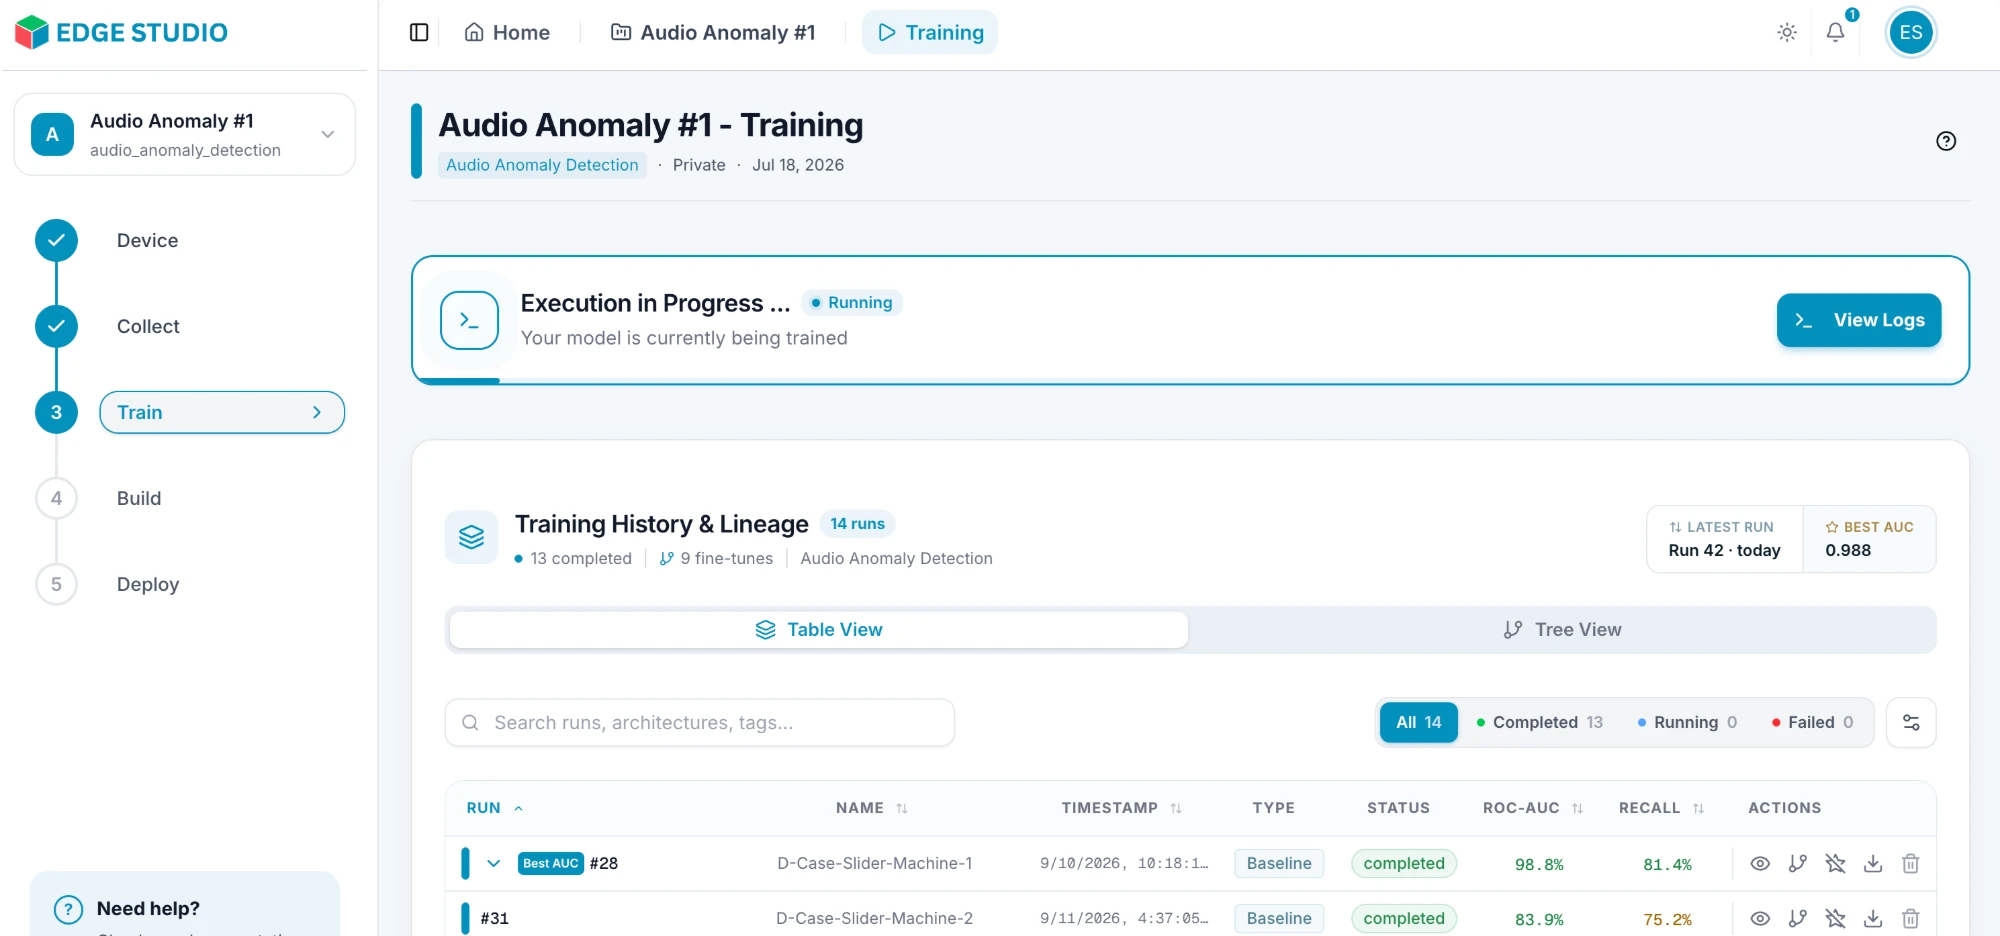The image size is (2000, 936).
Task: Open the ES user avatar menu
Action: [x=1910, y=32]
